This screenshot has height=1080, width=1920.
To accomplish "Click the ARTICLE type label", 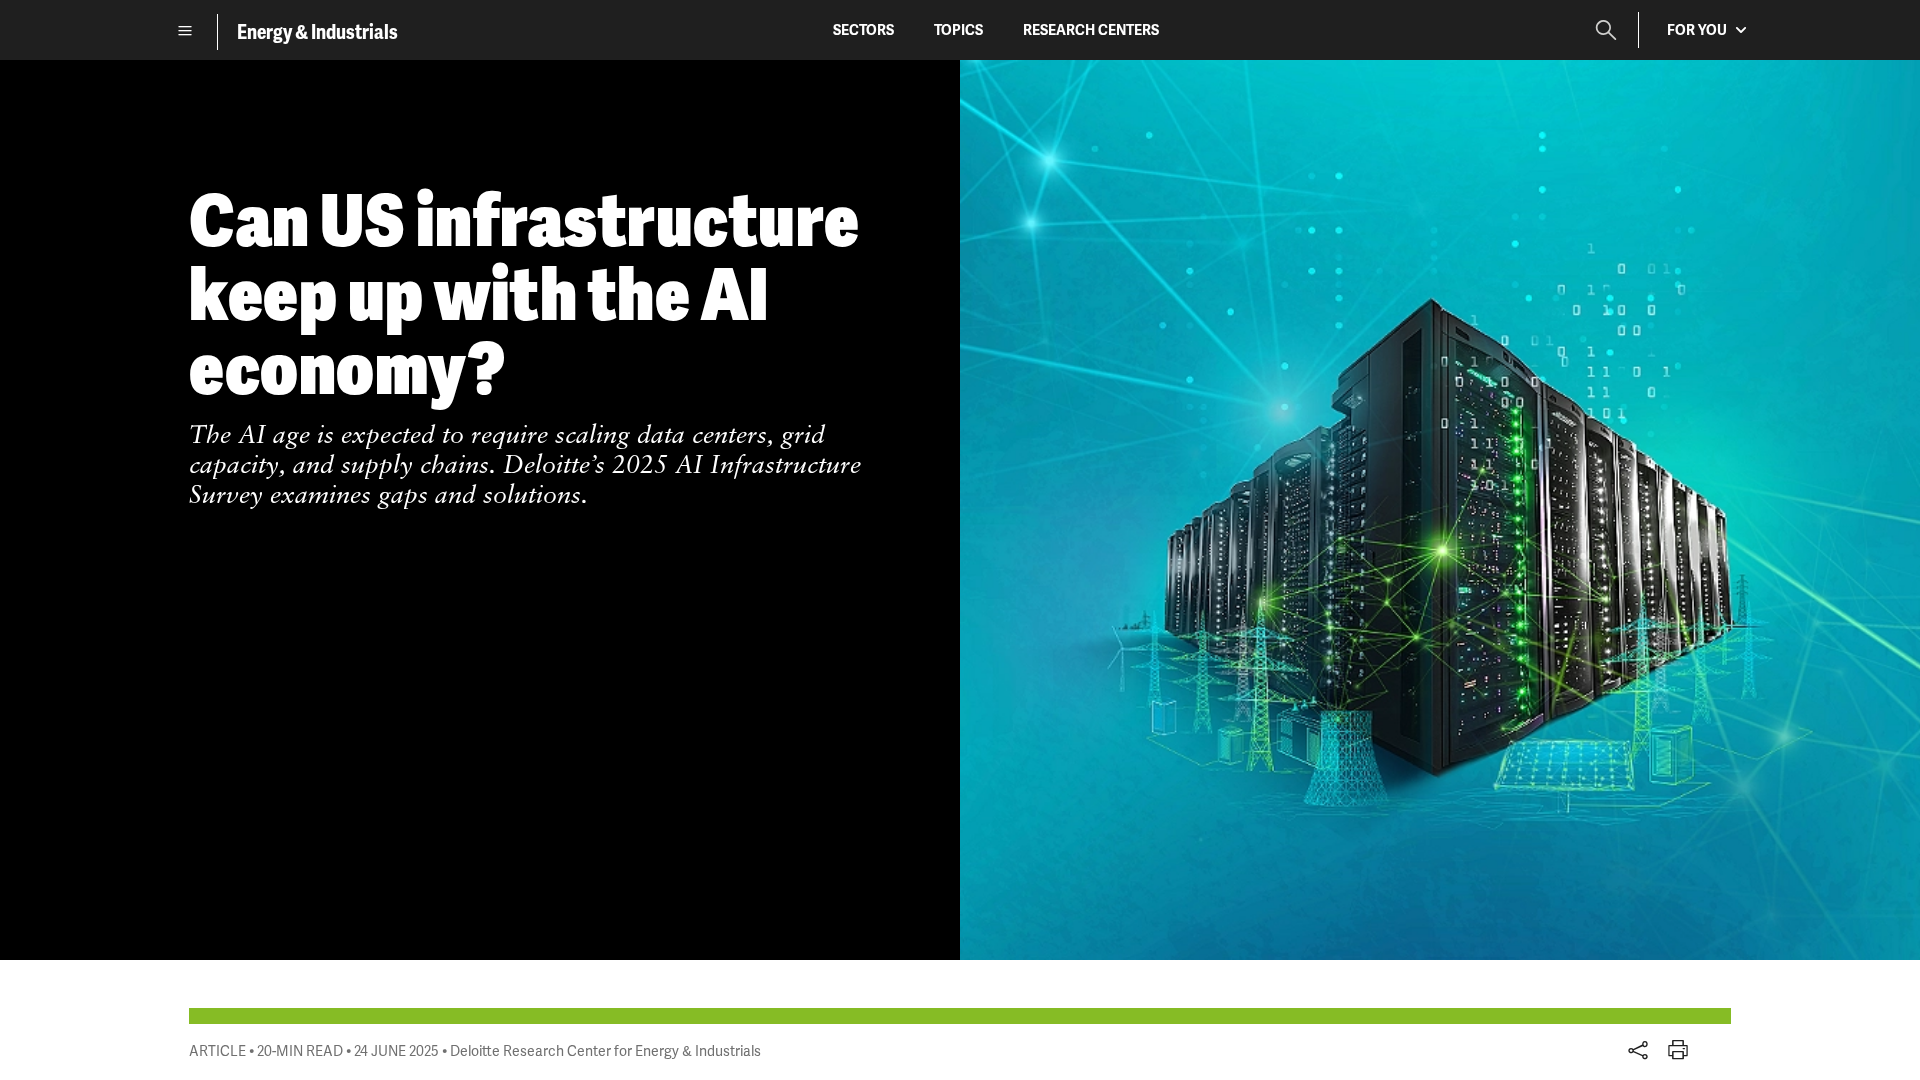I will 217,1051.
